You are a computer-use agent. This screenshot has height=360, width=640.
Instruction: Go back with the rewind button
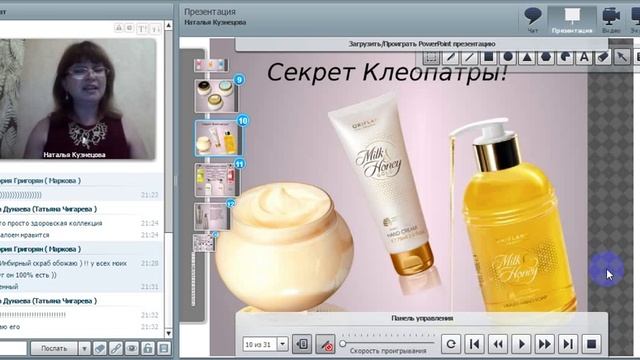coord(498,344)
